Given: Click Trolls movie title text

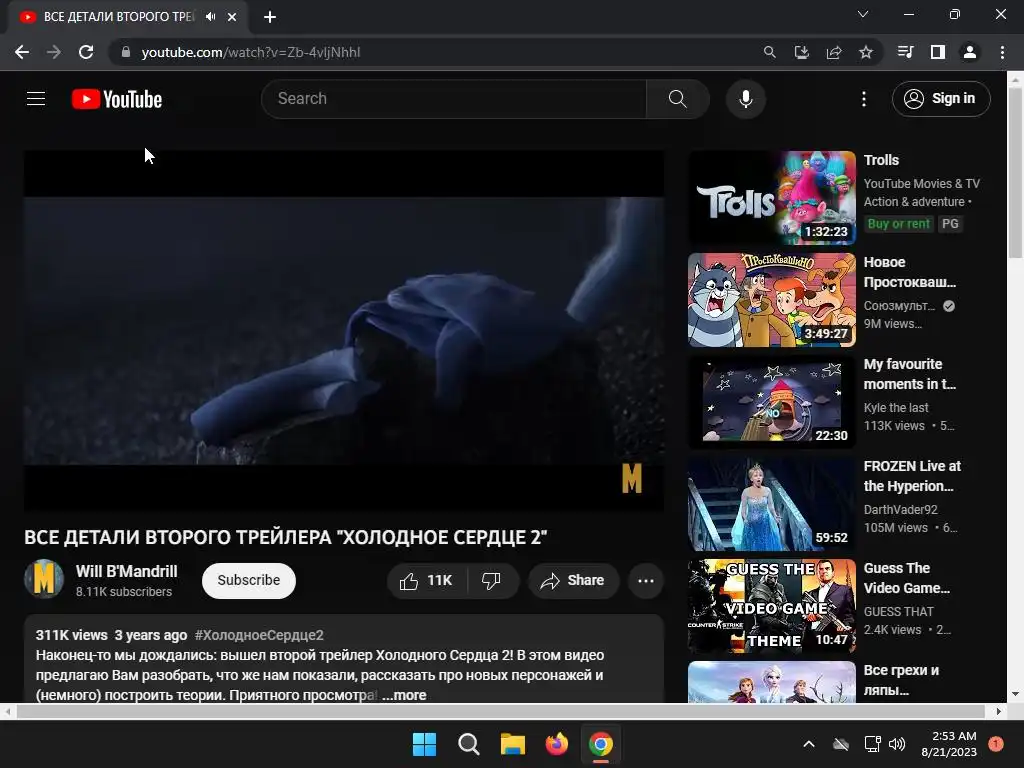Looking at the screenshot, I should tap(882, 160).
